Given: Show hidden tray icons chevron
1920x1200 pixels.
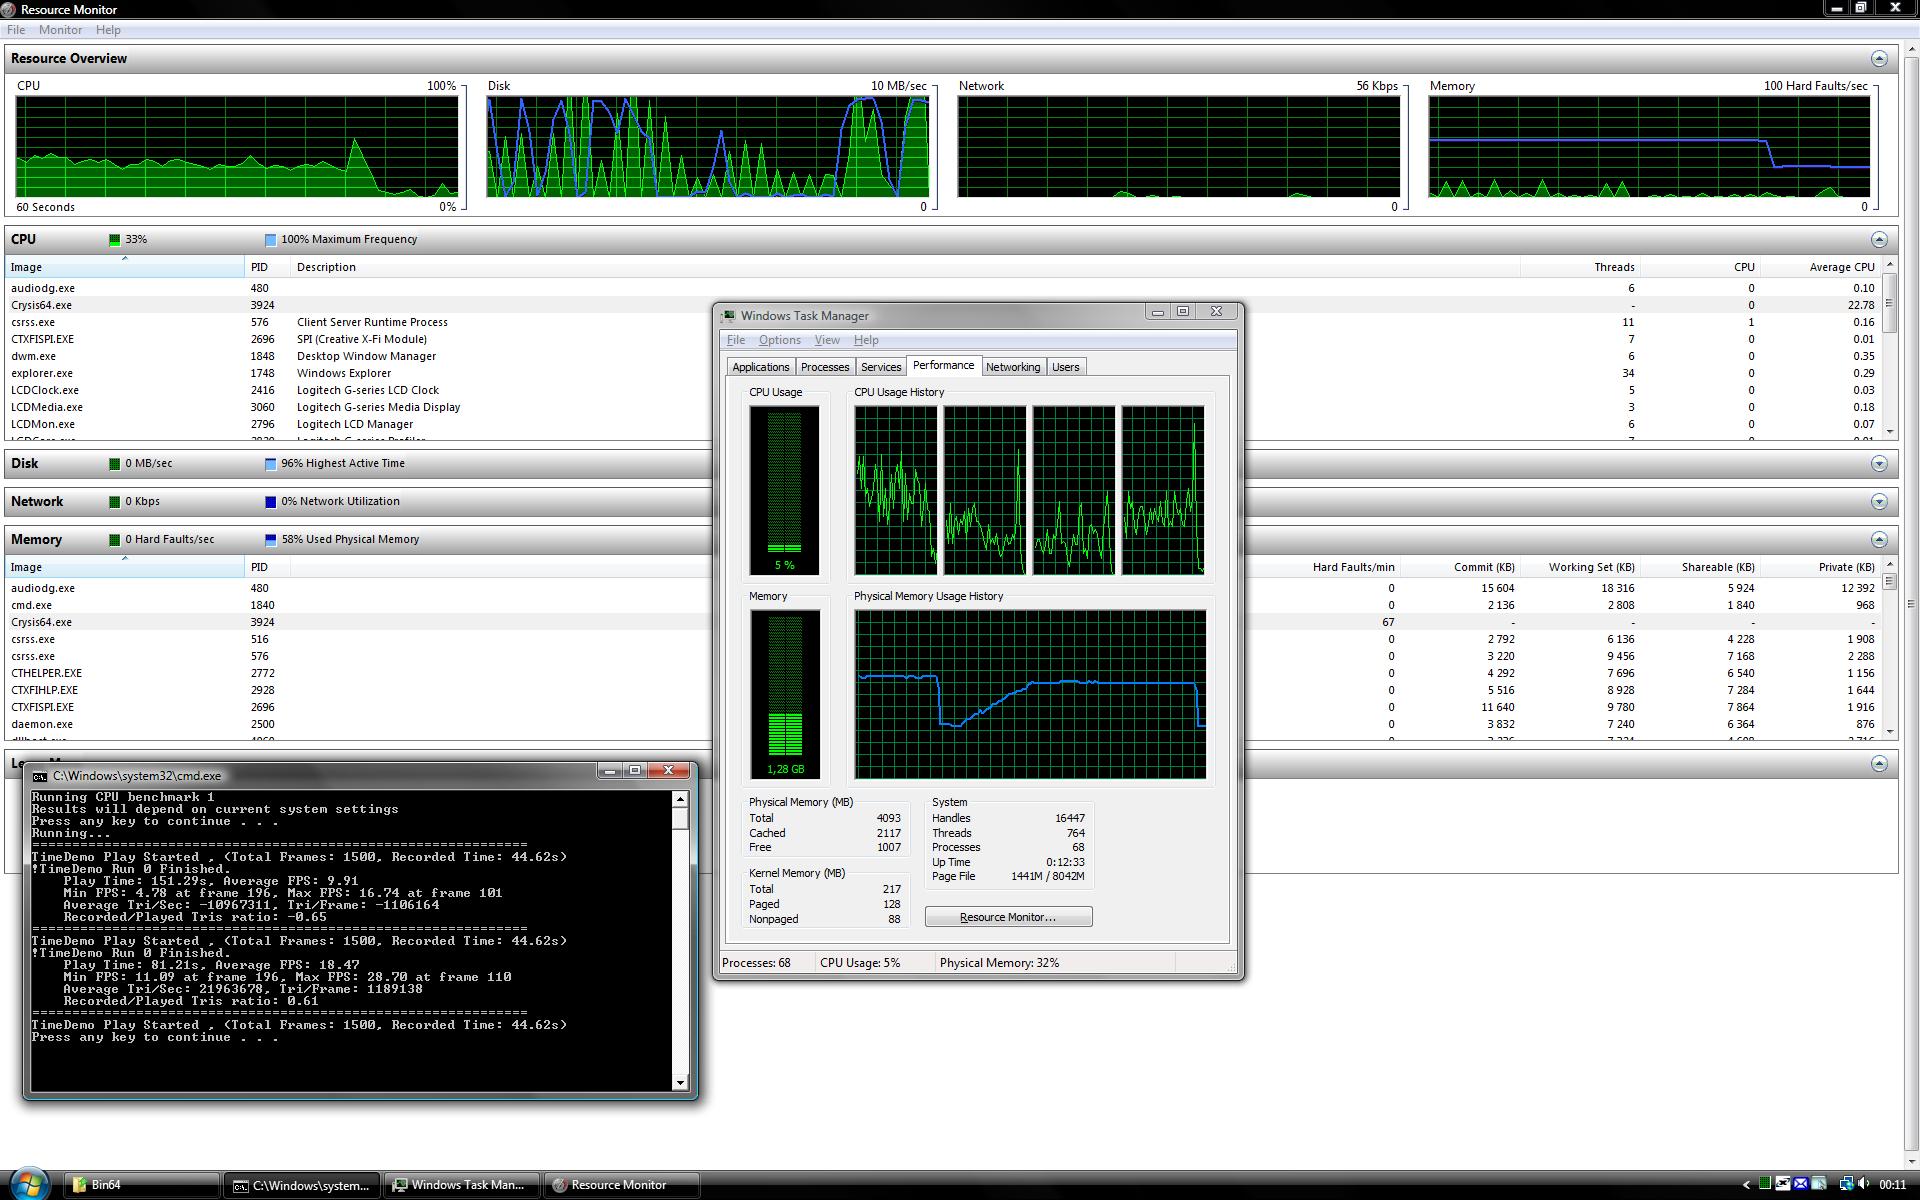Looking at the screenshot, I should [x=1746, y=1184].
